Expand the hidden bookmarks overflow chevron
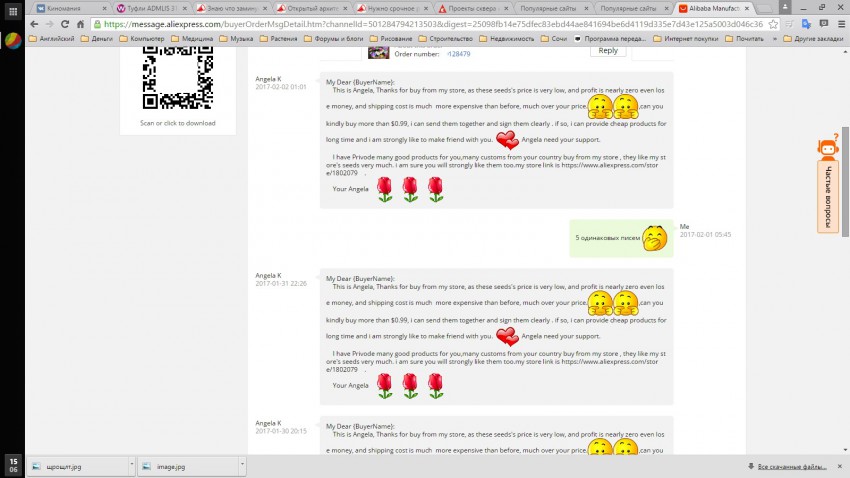Viewport: 850px width, 478px height. pyautogui.click(x=774, y=39)
